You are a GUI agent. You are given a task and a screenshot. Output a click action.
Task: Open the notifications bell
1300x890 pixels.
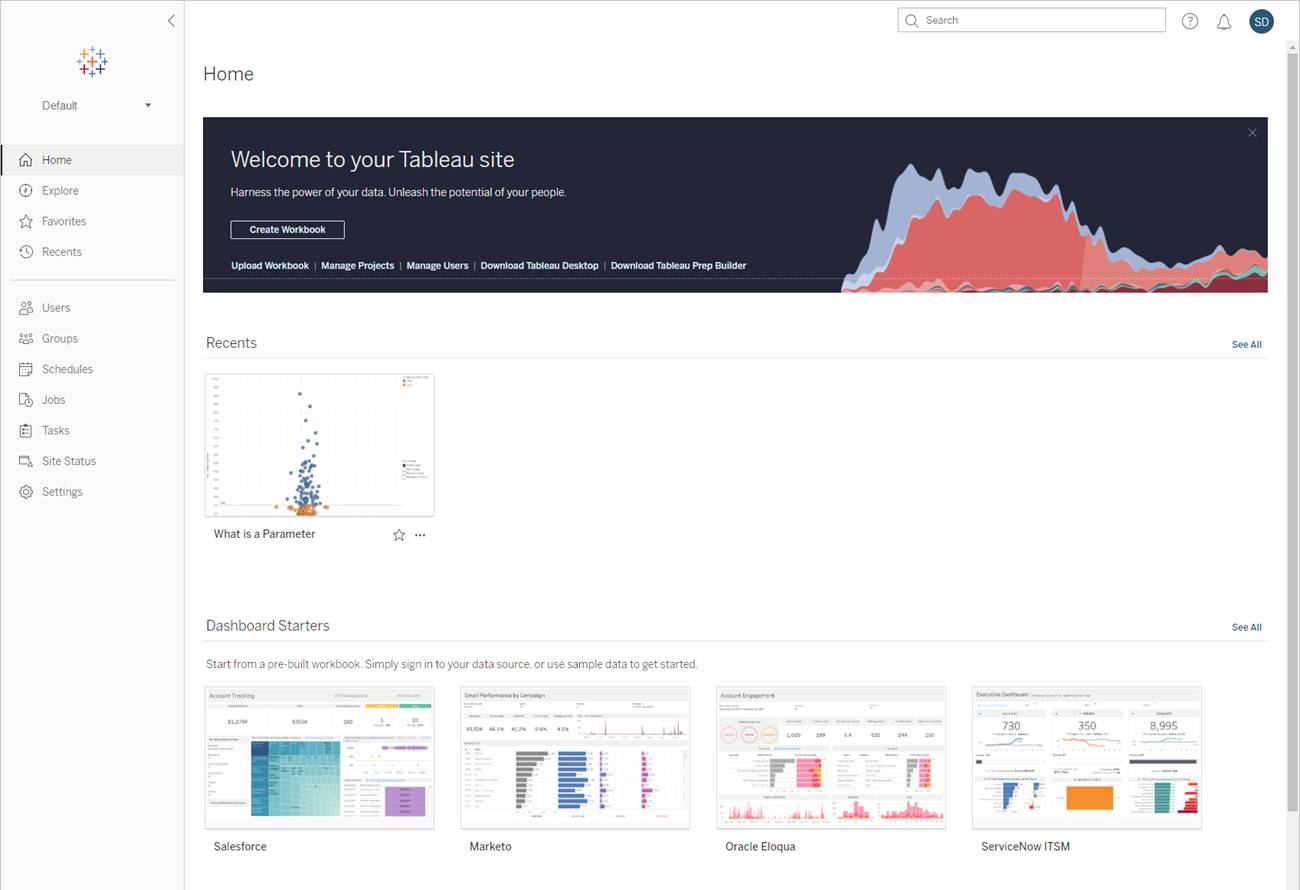click(1224, 20)
